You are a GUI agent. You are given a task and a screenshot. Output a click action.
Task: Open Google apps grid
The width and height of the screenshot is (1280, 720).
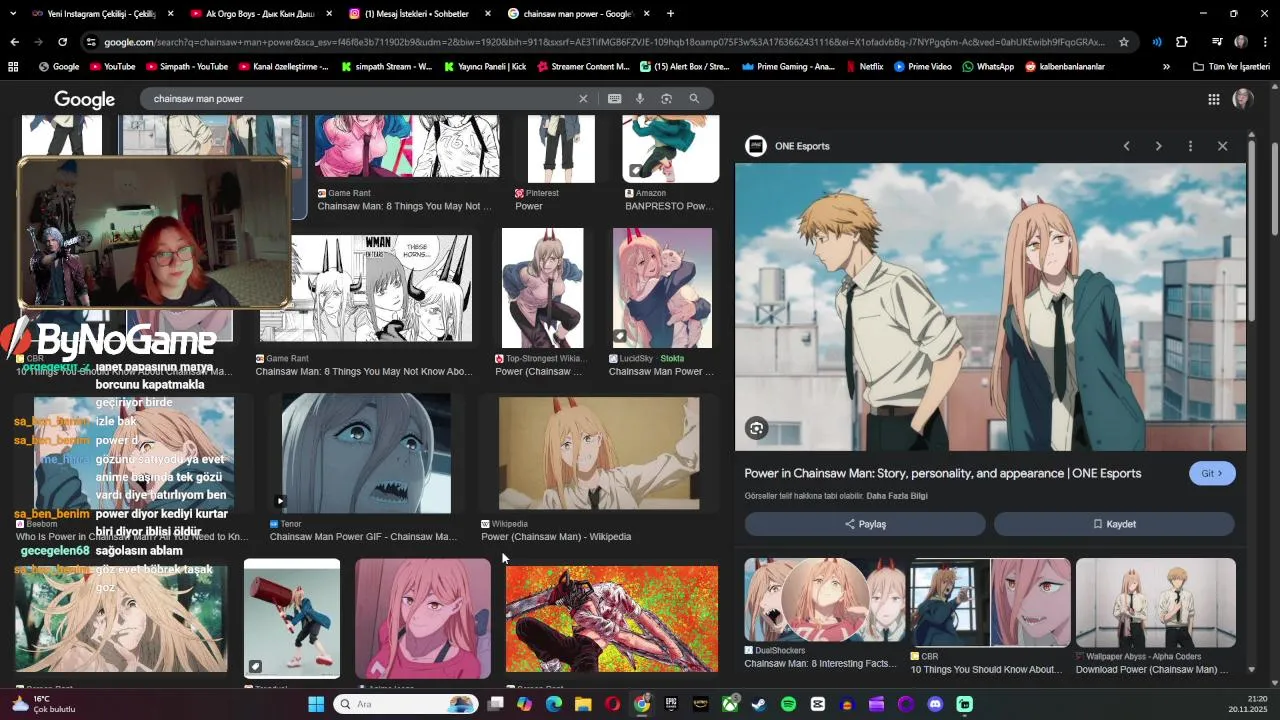(x=1213, y=99)
